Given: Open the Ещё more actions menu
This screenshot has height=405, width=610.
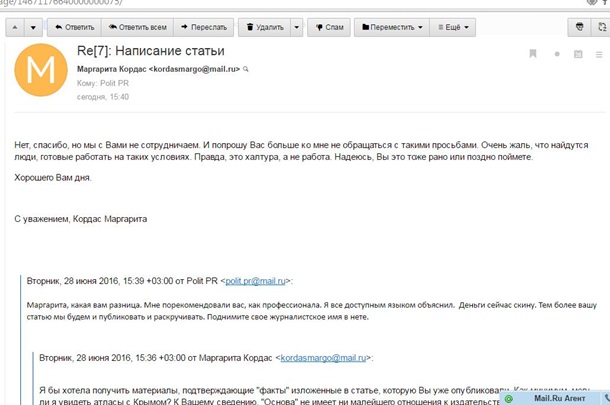Looking at the screenshot, I should (x=454, y=28).
